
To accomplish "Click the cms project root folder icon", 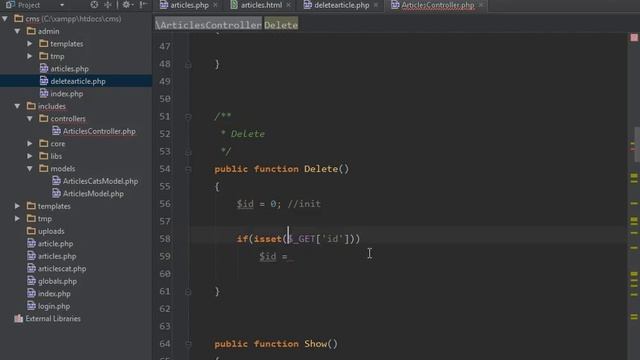I will [x=18, y=18].
